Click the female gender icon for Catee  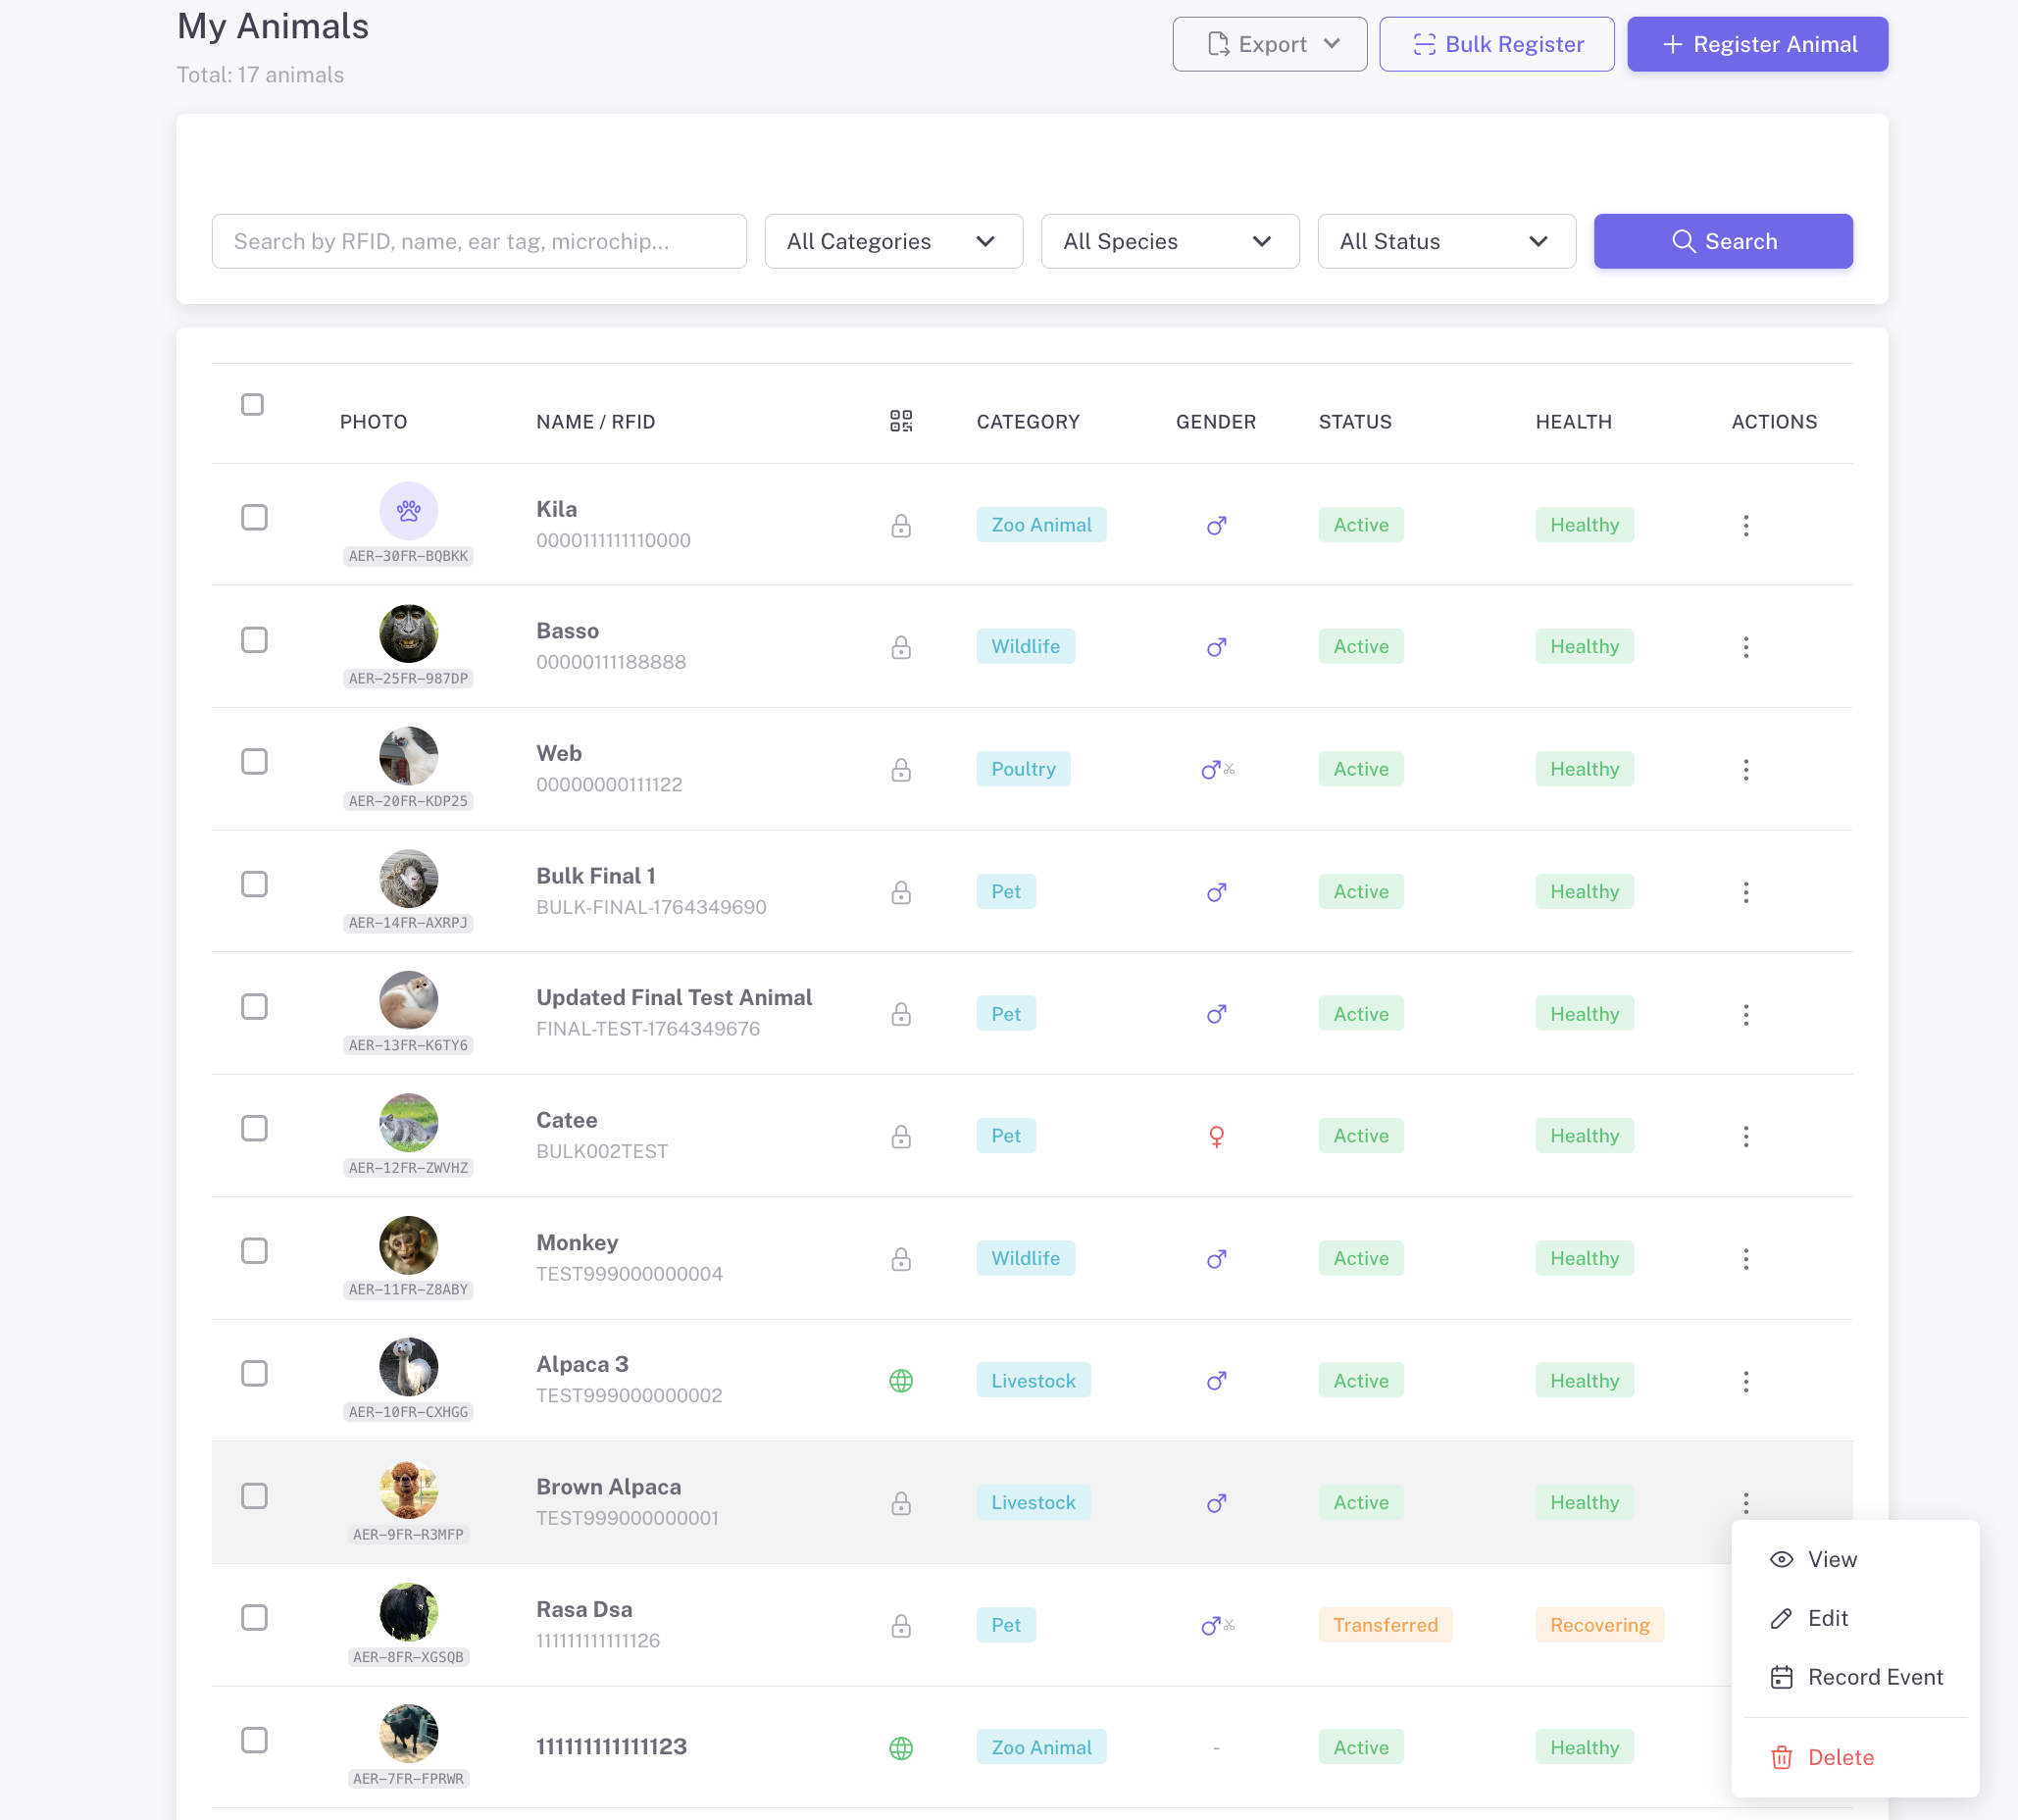(1215, 1136)
